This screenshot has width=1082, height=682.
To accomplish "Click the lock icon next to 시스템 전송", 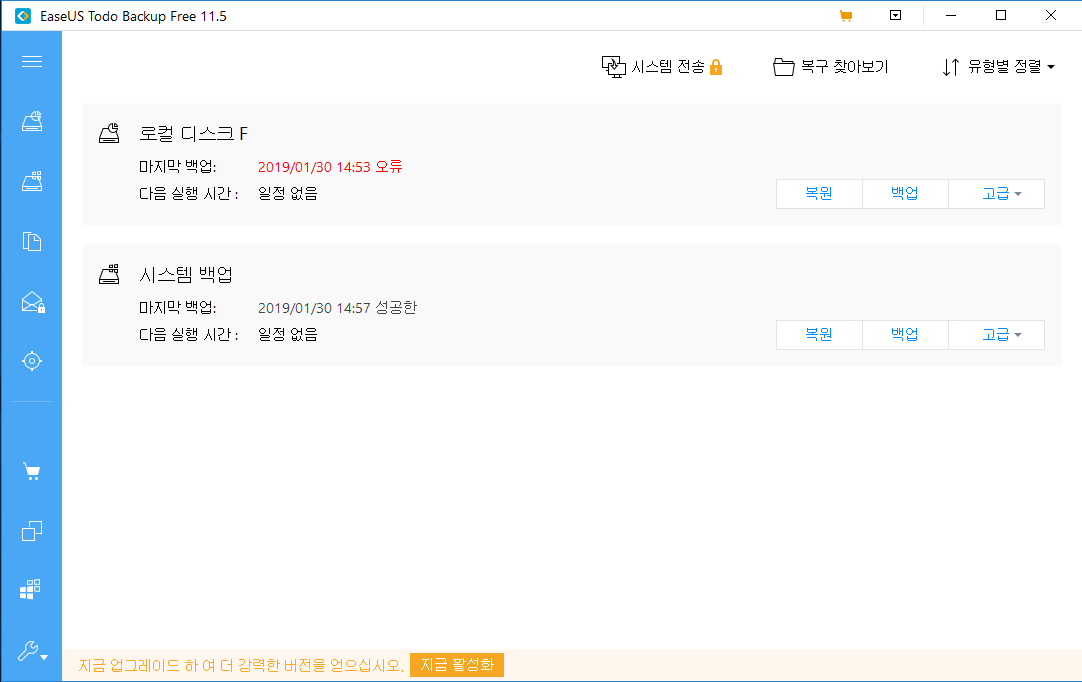I will (x=716, y=67).
